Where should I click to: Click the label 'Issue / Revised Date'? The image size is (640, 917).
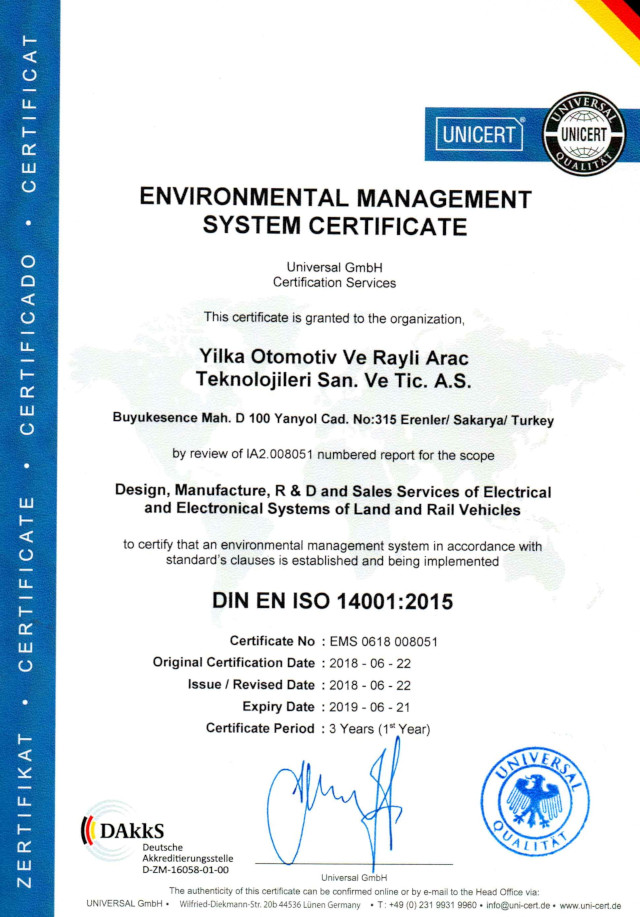(251, 685)
